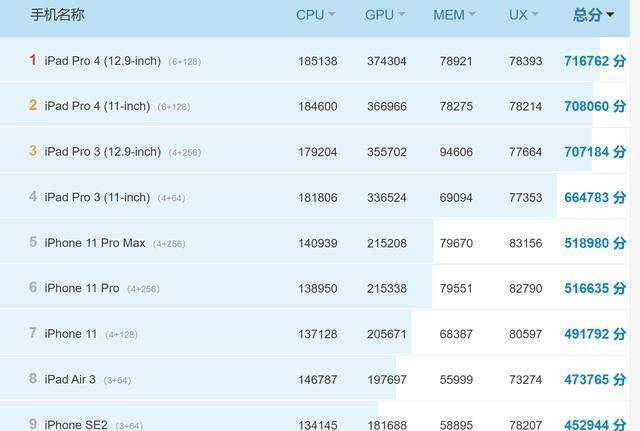Click CPU score 146787
This screenshot has width=640, height=431.
[318, 380]
